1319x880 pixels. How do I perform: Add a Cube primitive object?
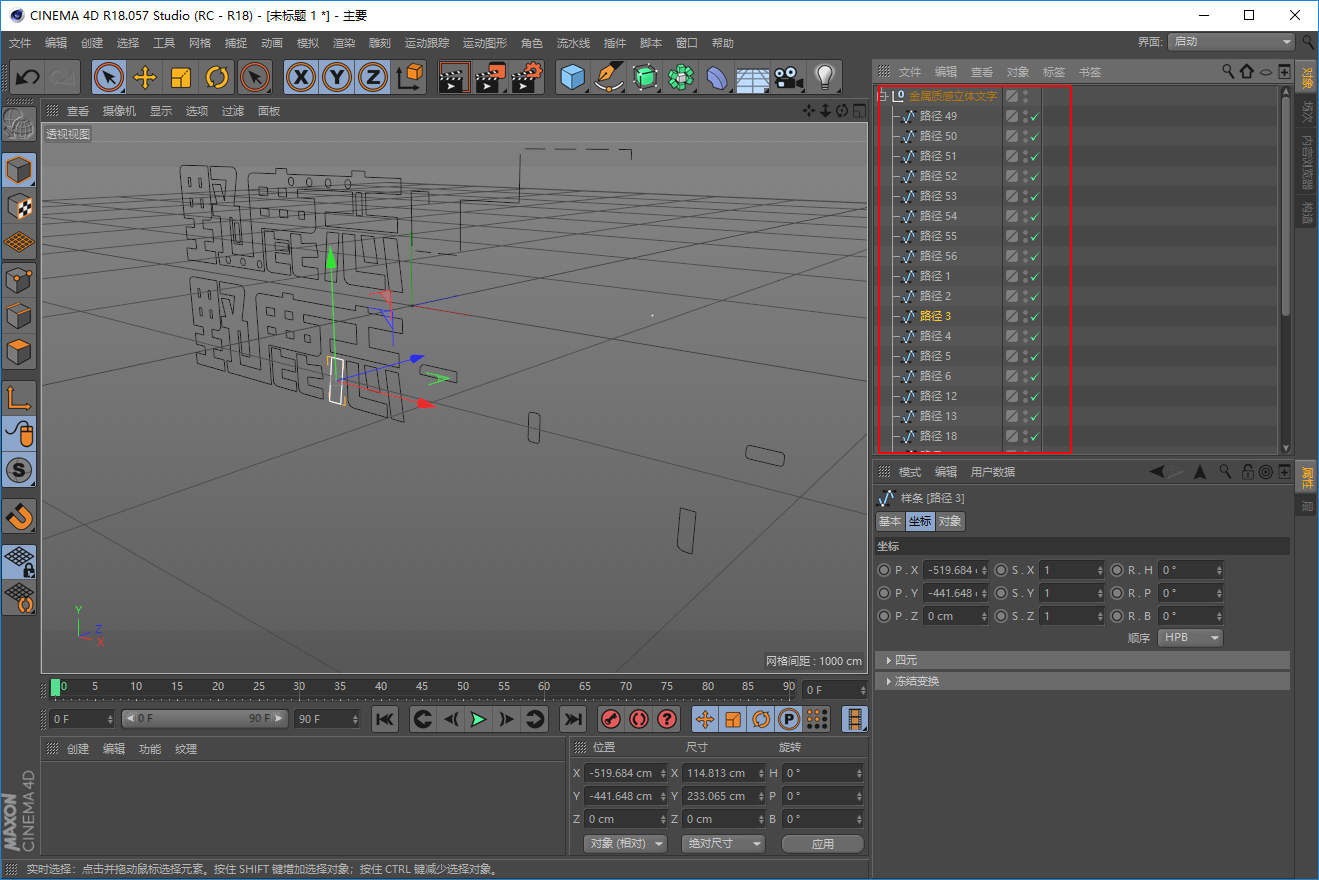click(573, 77)
